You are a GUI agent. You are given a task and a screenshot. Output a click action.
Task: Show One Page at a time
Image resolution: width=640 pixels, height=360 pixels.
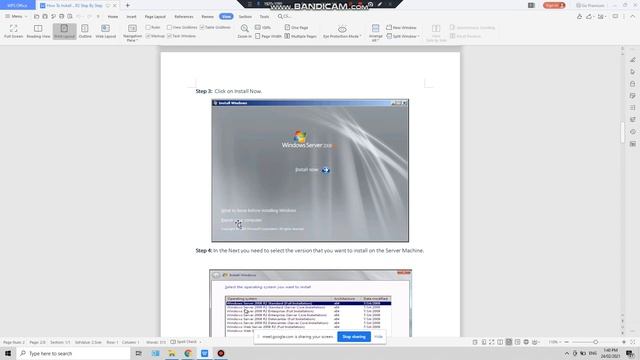pyautogui.click(x=296, y=27)
